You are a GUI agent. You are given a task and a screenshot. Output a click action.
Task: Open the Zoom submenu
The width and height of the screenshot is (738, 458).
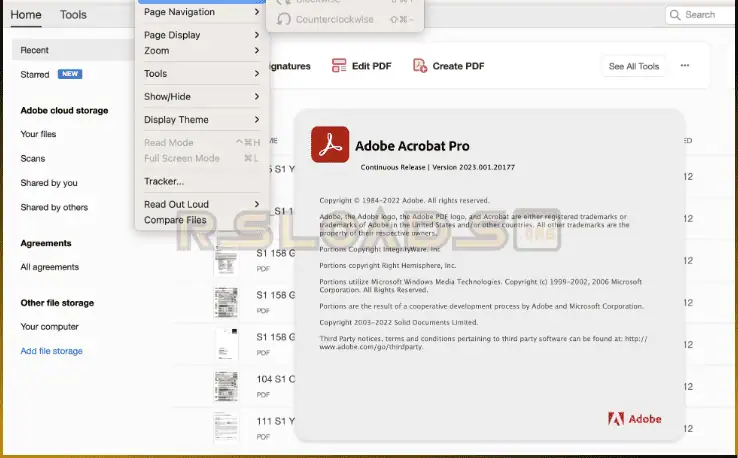(x=202, y=50)
